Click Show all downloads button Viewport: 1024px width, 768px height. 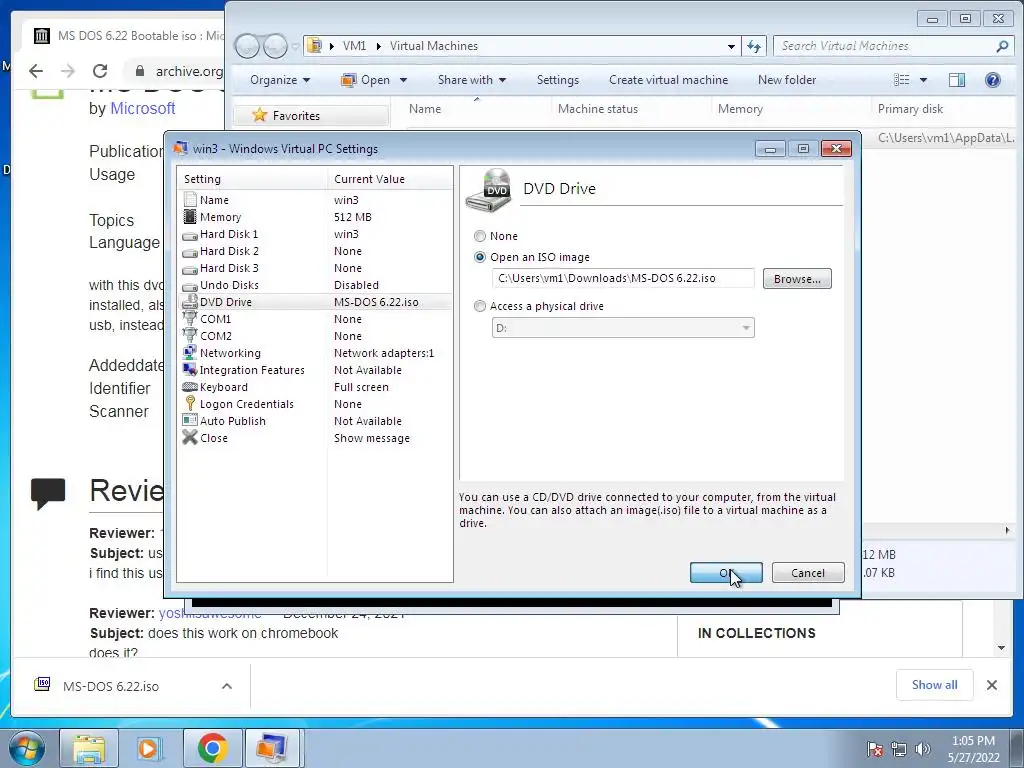[935, 684]
